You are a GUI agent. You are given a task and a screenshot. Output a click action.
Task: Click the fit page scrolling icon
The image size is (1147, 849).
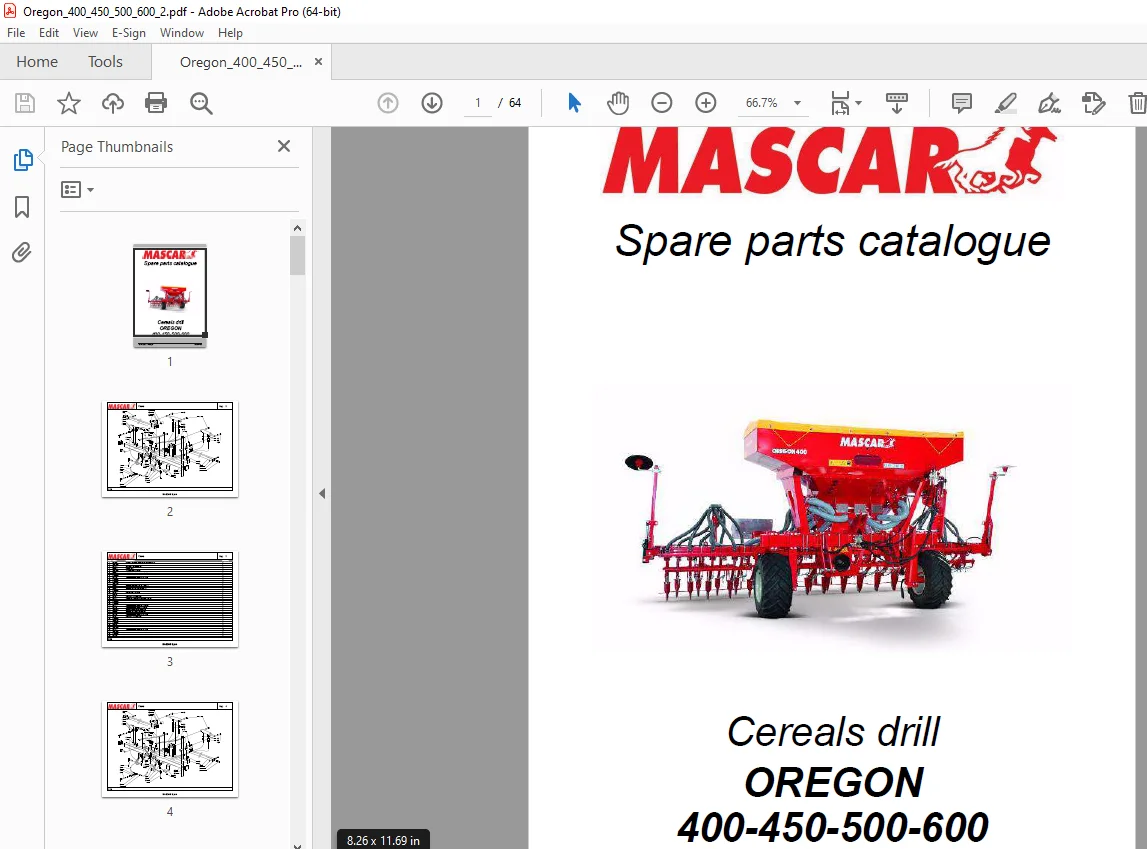[840, 103]
